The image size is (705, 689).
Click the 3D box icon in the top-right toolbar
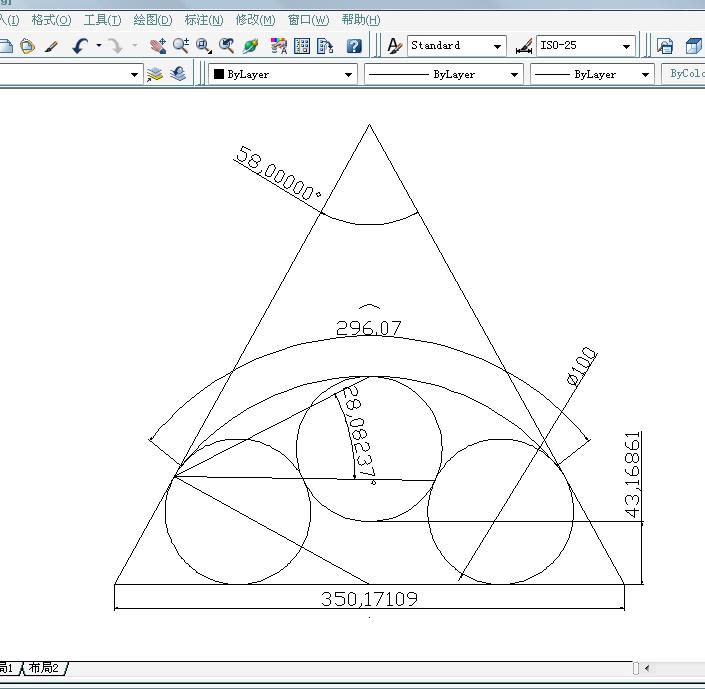(693, 46)
